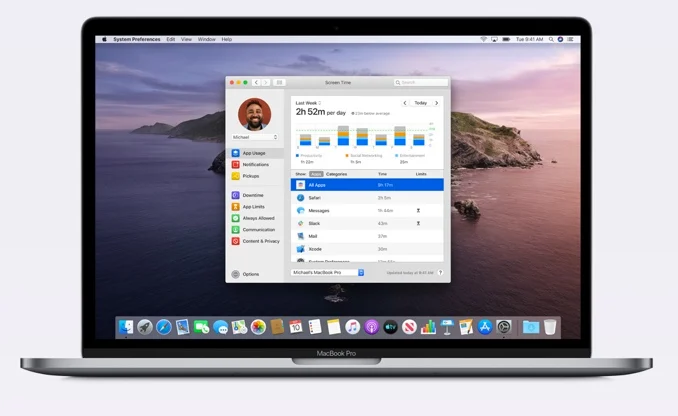
Task: Open the Last Week period dropdown
Action: pyautogui.click(x=308, y=103)
